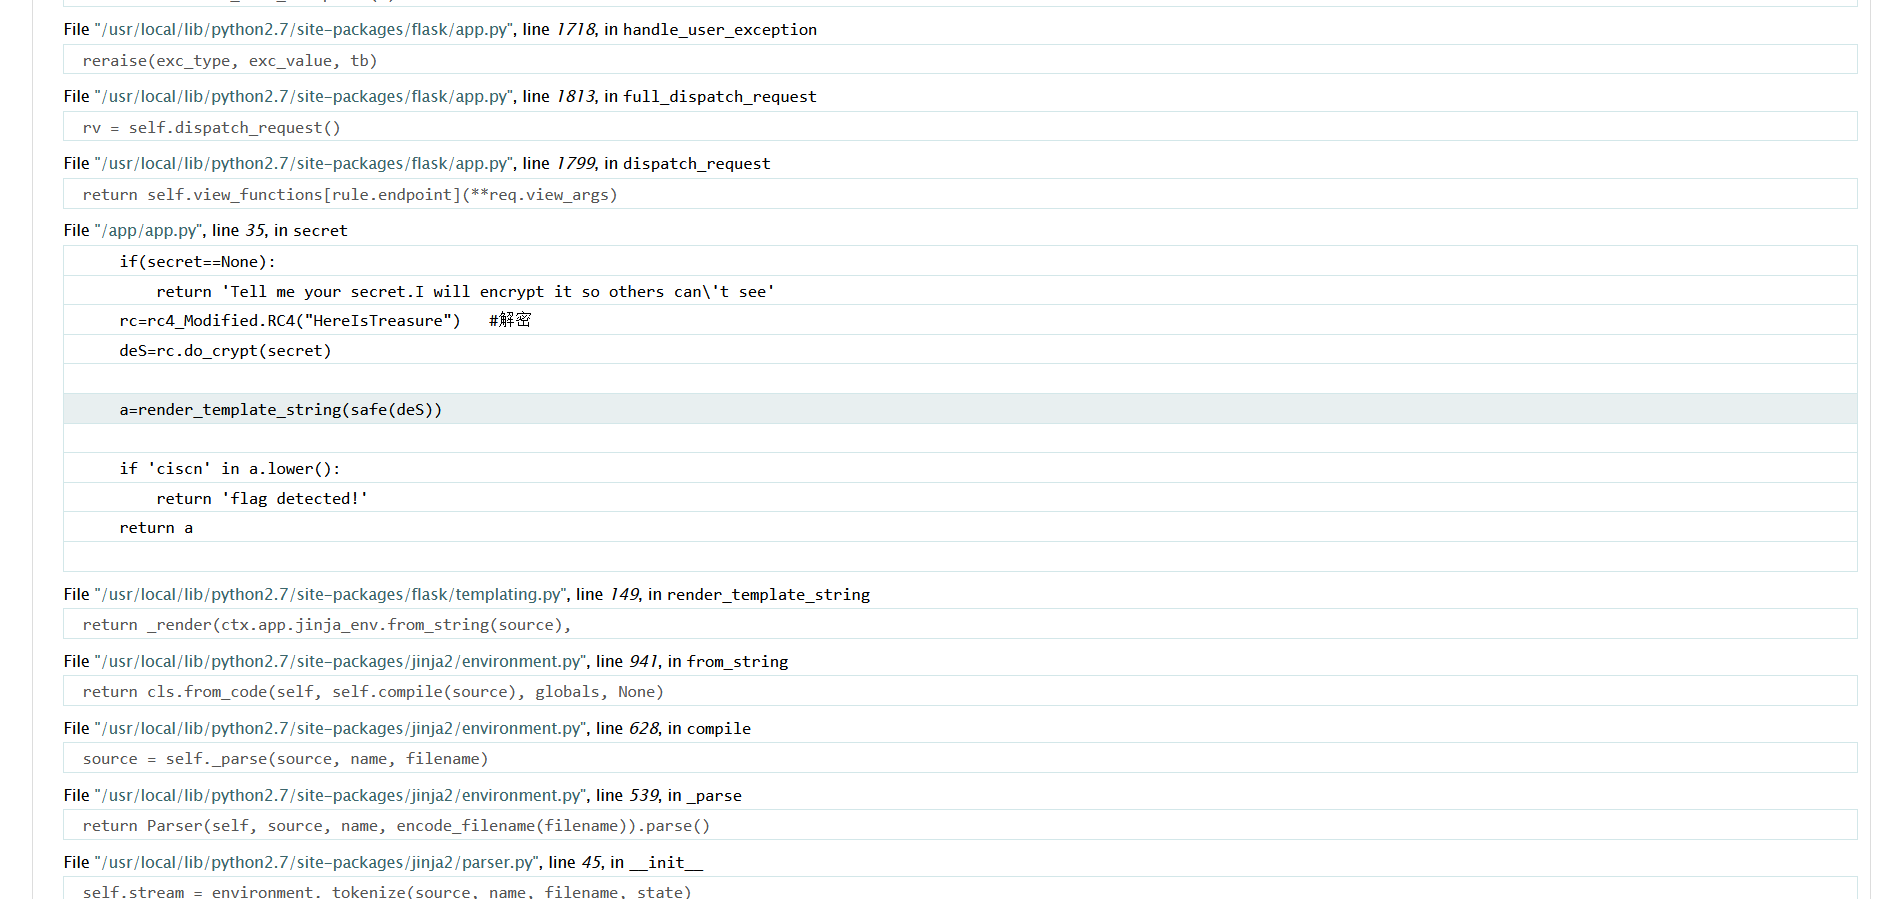The height and width of the screenshot is (899, 1903).
Task: Open the dispatch_request frame header, line 1799
Action: point(417,164)
